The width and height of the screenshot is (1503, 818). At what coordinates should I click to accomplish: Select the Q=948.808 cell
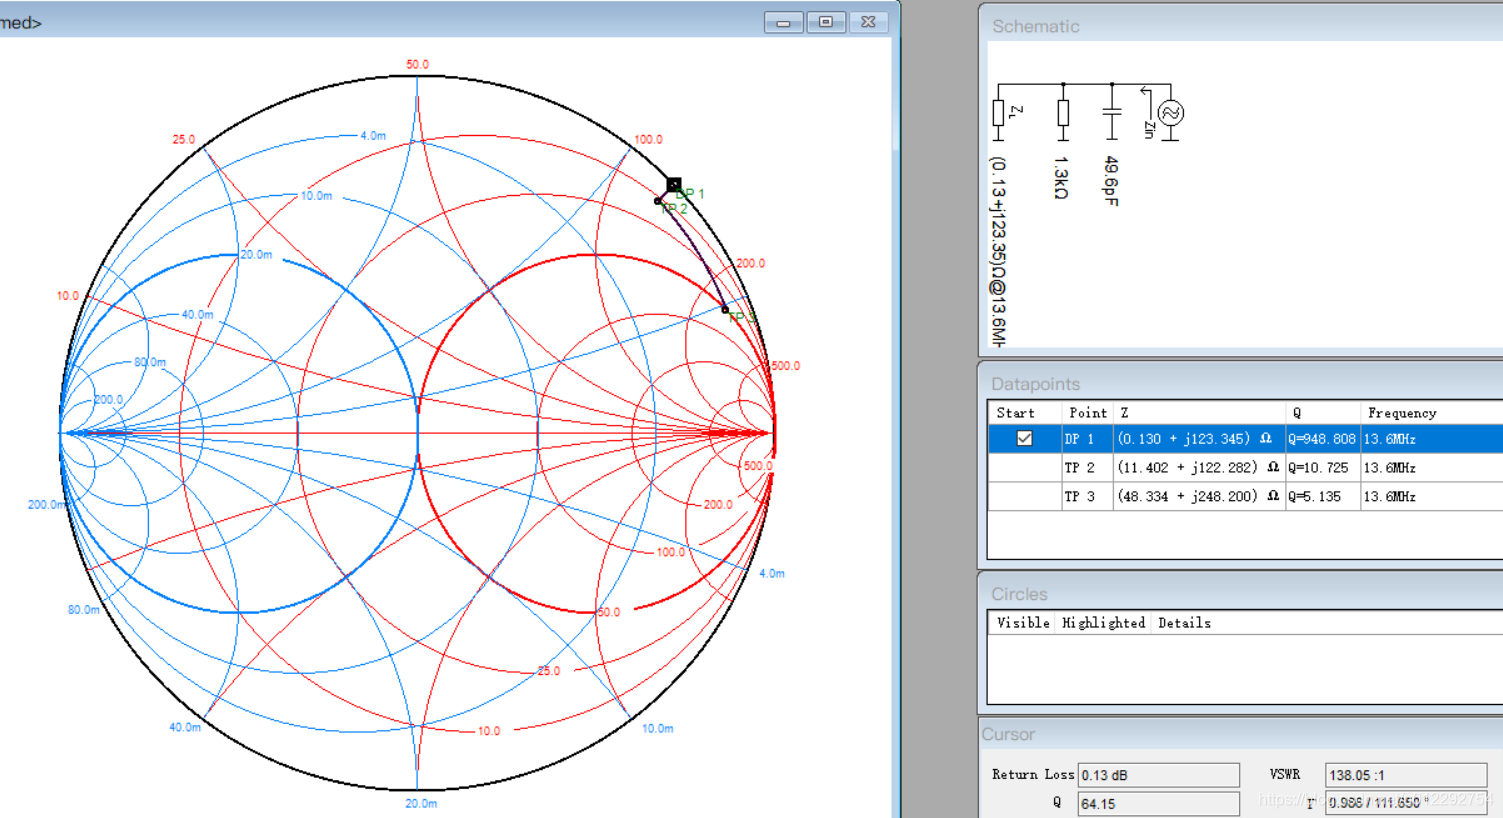pyautogui.click(x=1323, y=438)
